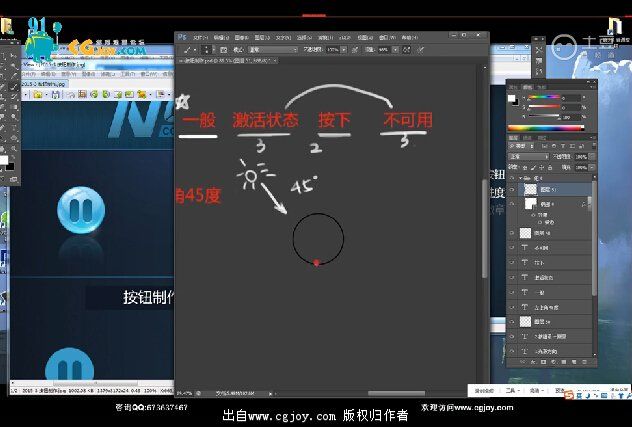Pick a color from the spectrum ramp
The image size is (632, 427).
click(x=546, y=128)
